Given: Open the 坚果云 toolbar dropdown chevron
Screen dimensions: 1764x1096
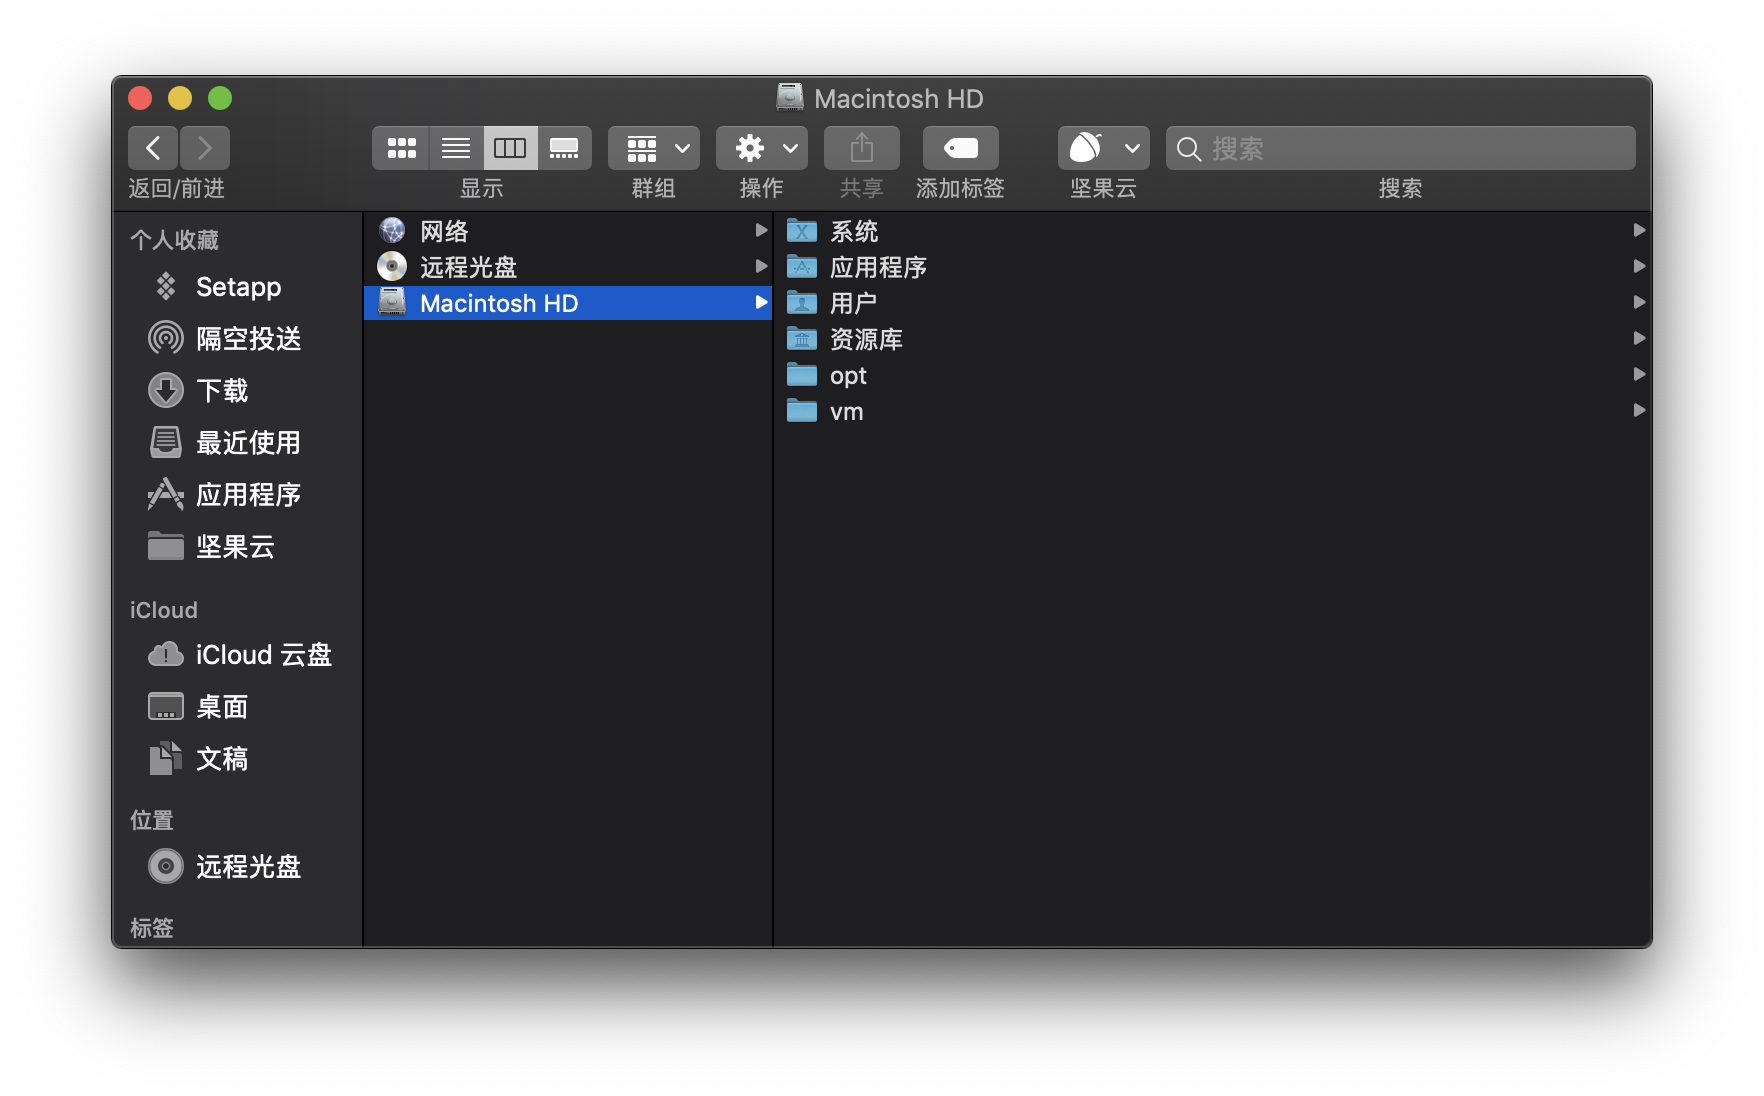Looking at the screenshot, I should 1132,147.
